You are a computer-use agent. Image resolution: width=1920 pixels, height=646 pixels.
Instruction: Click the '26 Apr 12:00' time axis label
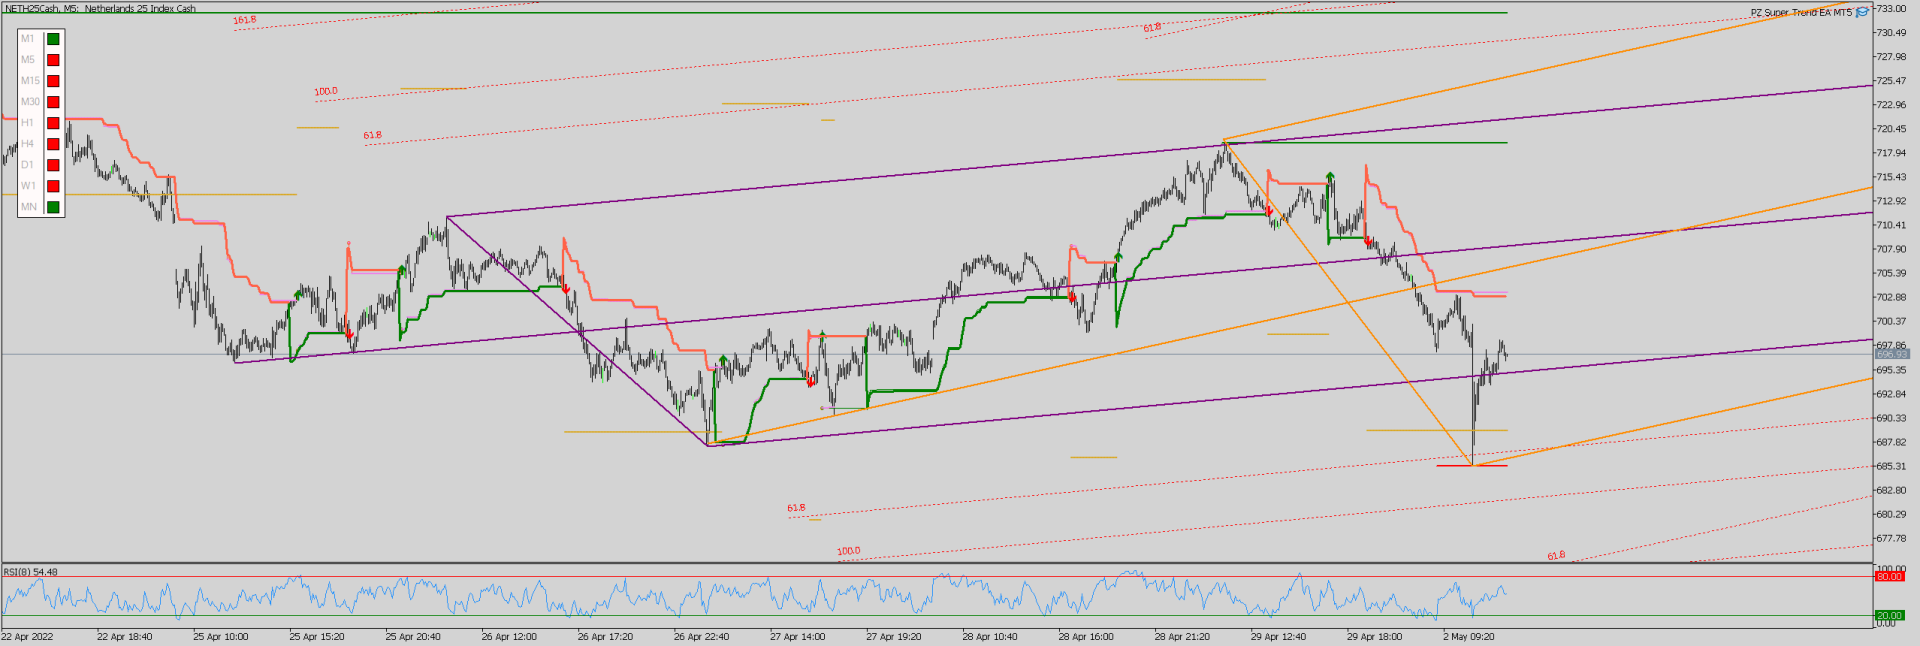pos(509,636)
